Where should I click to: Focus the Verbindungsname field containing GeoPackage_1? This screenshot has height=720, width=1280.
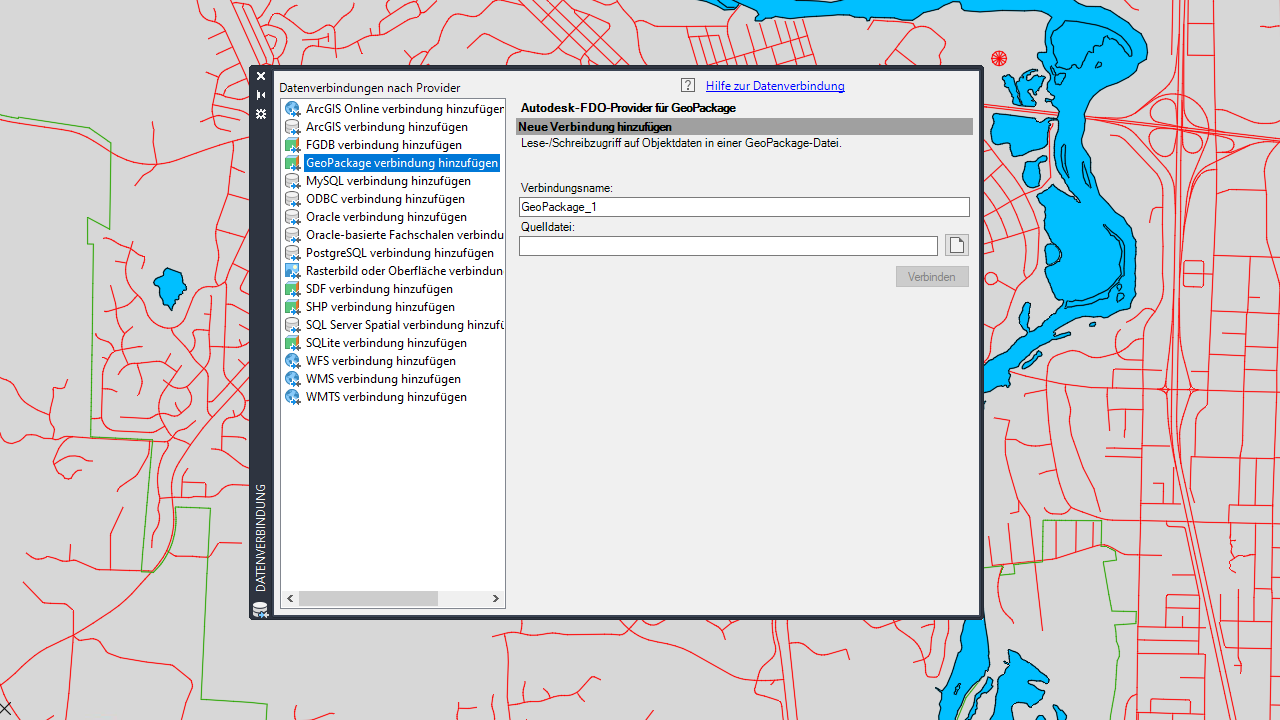744,207
